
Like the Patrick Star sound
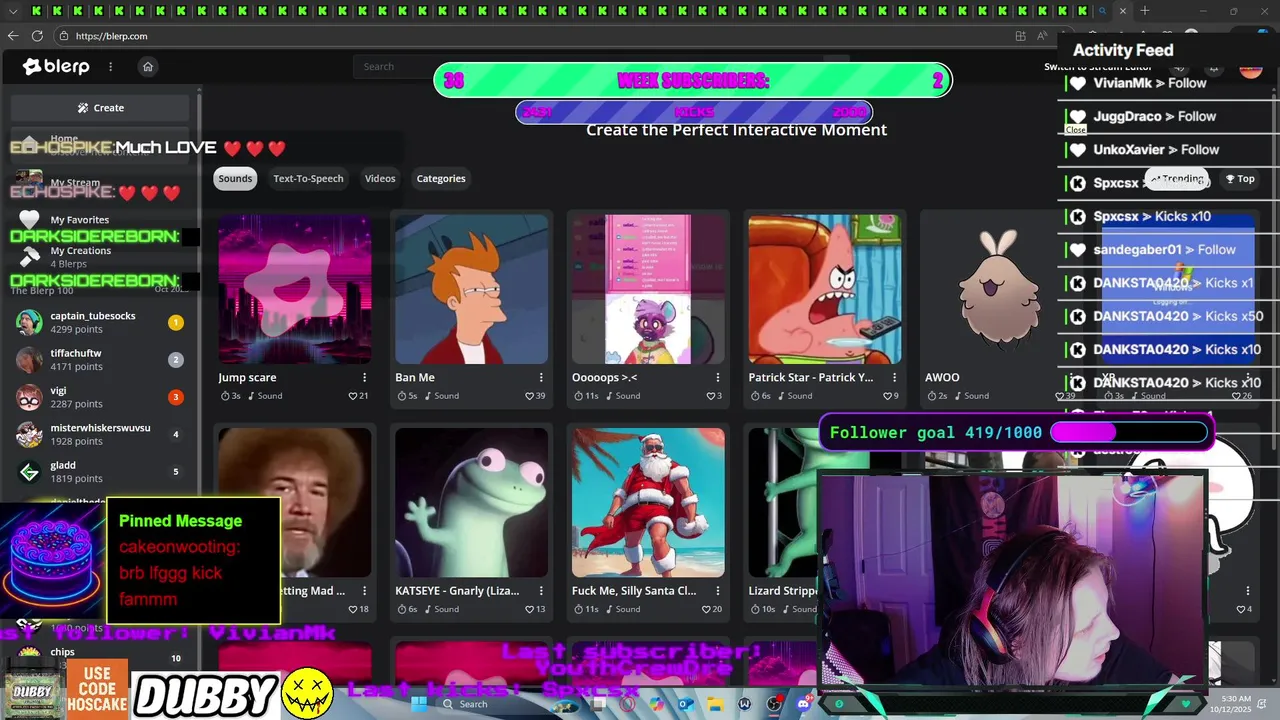pos(887,396)
